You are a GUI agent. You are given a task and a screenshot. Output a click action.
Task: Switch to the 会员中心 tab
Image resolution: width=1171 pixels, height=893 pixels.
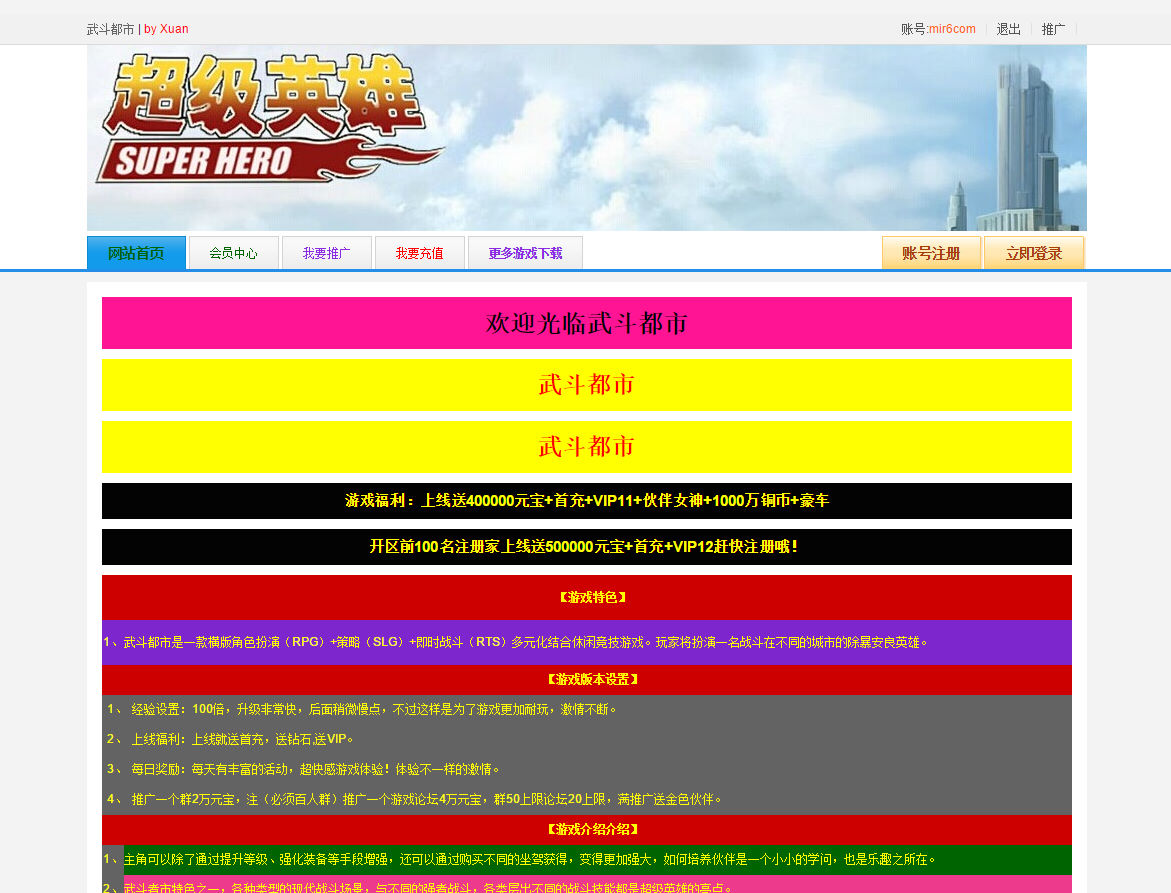tap(233, 254)
